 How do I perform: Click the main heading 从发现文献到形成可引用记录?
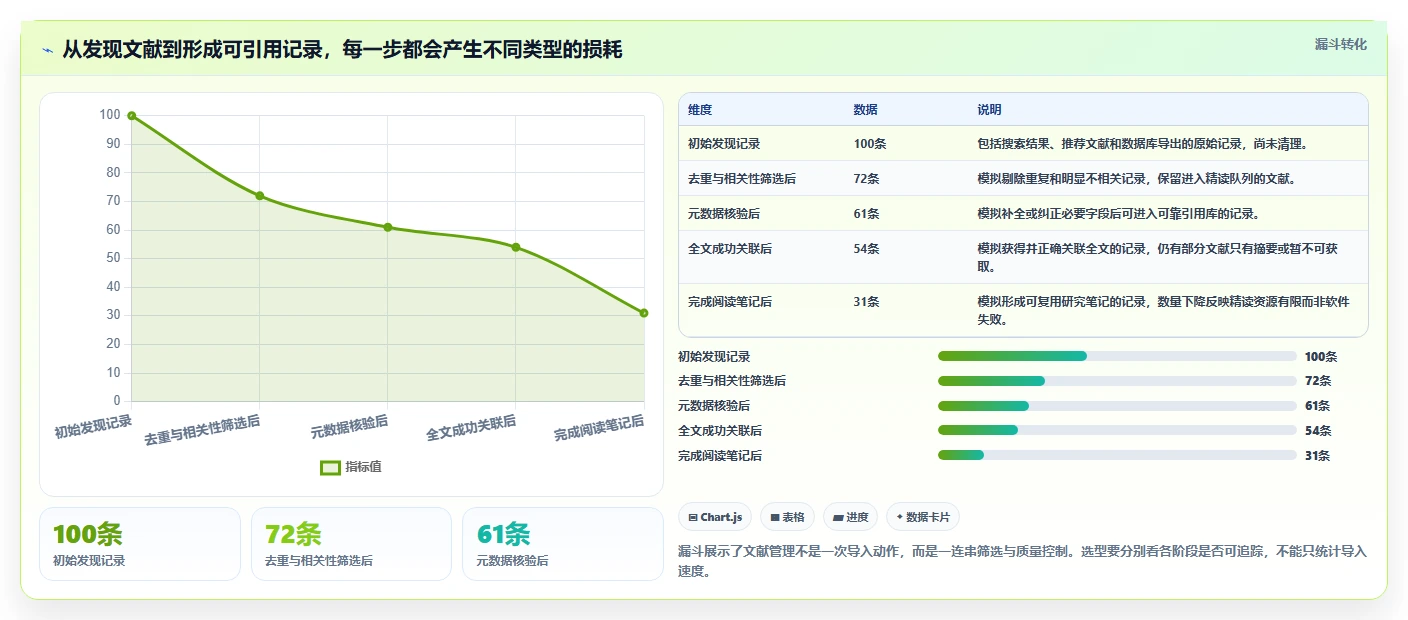342,50
